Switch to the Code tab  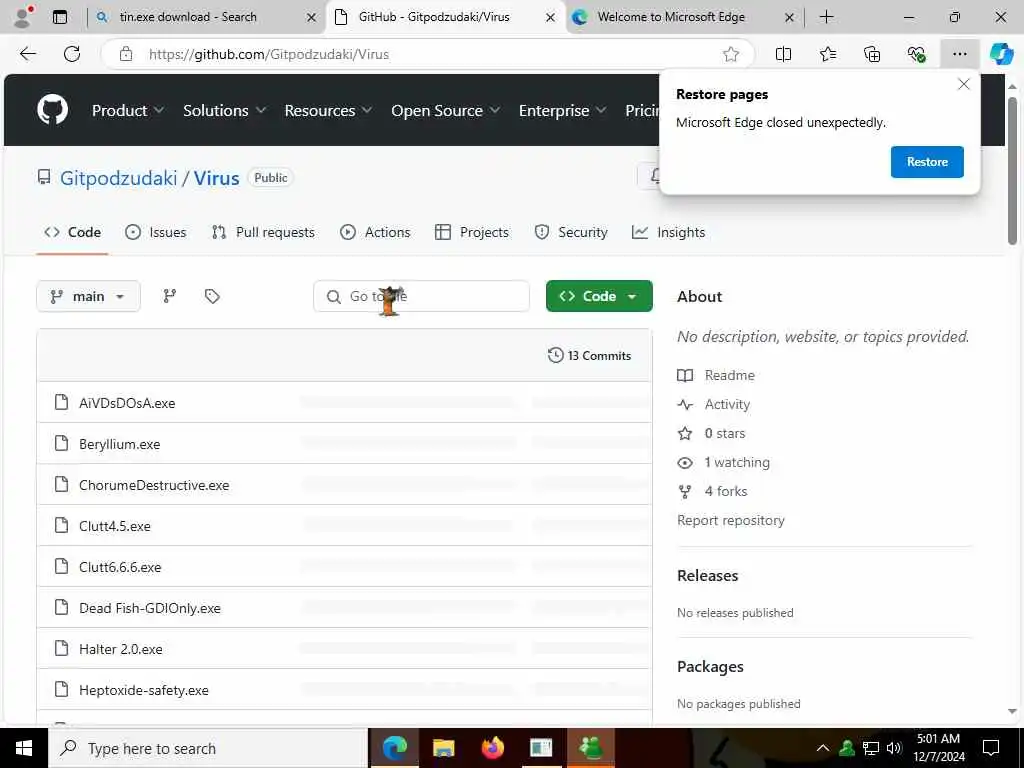point(72,232)
